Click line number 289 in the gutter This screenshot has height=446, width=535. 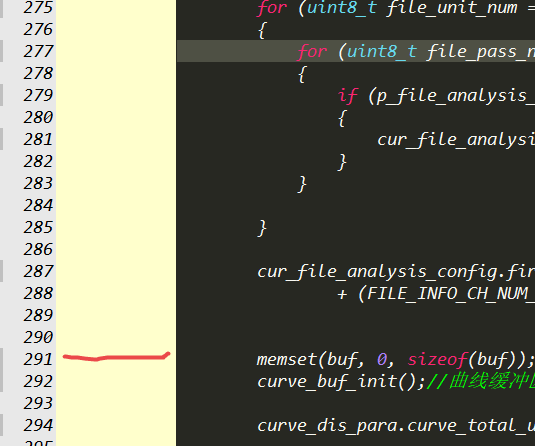[38, 316]
